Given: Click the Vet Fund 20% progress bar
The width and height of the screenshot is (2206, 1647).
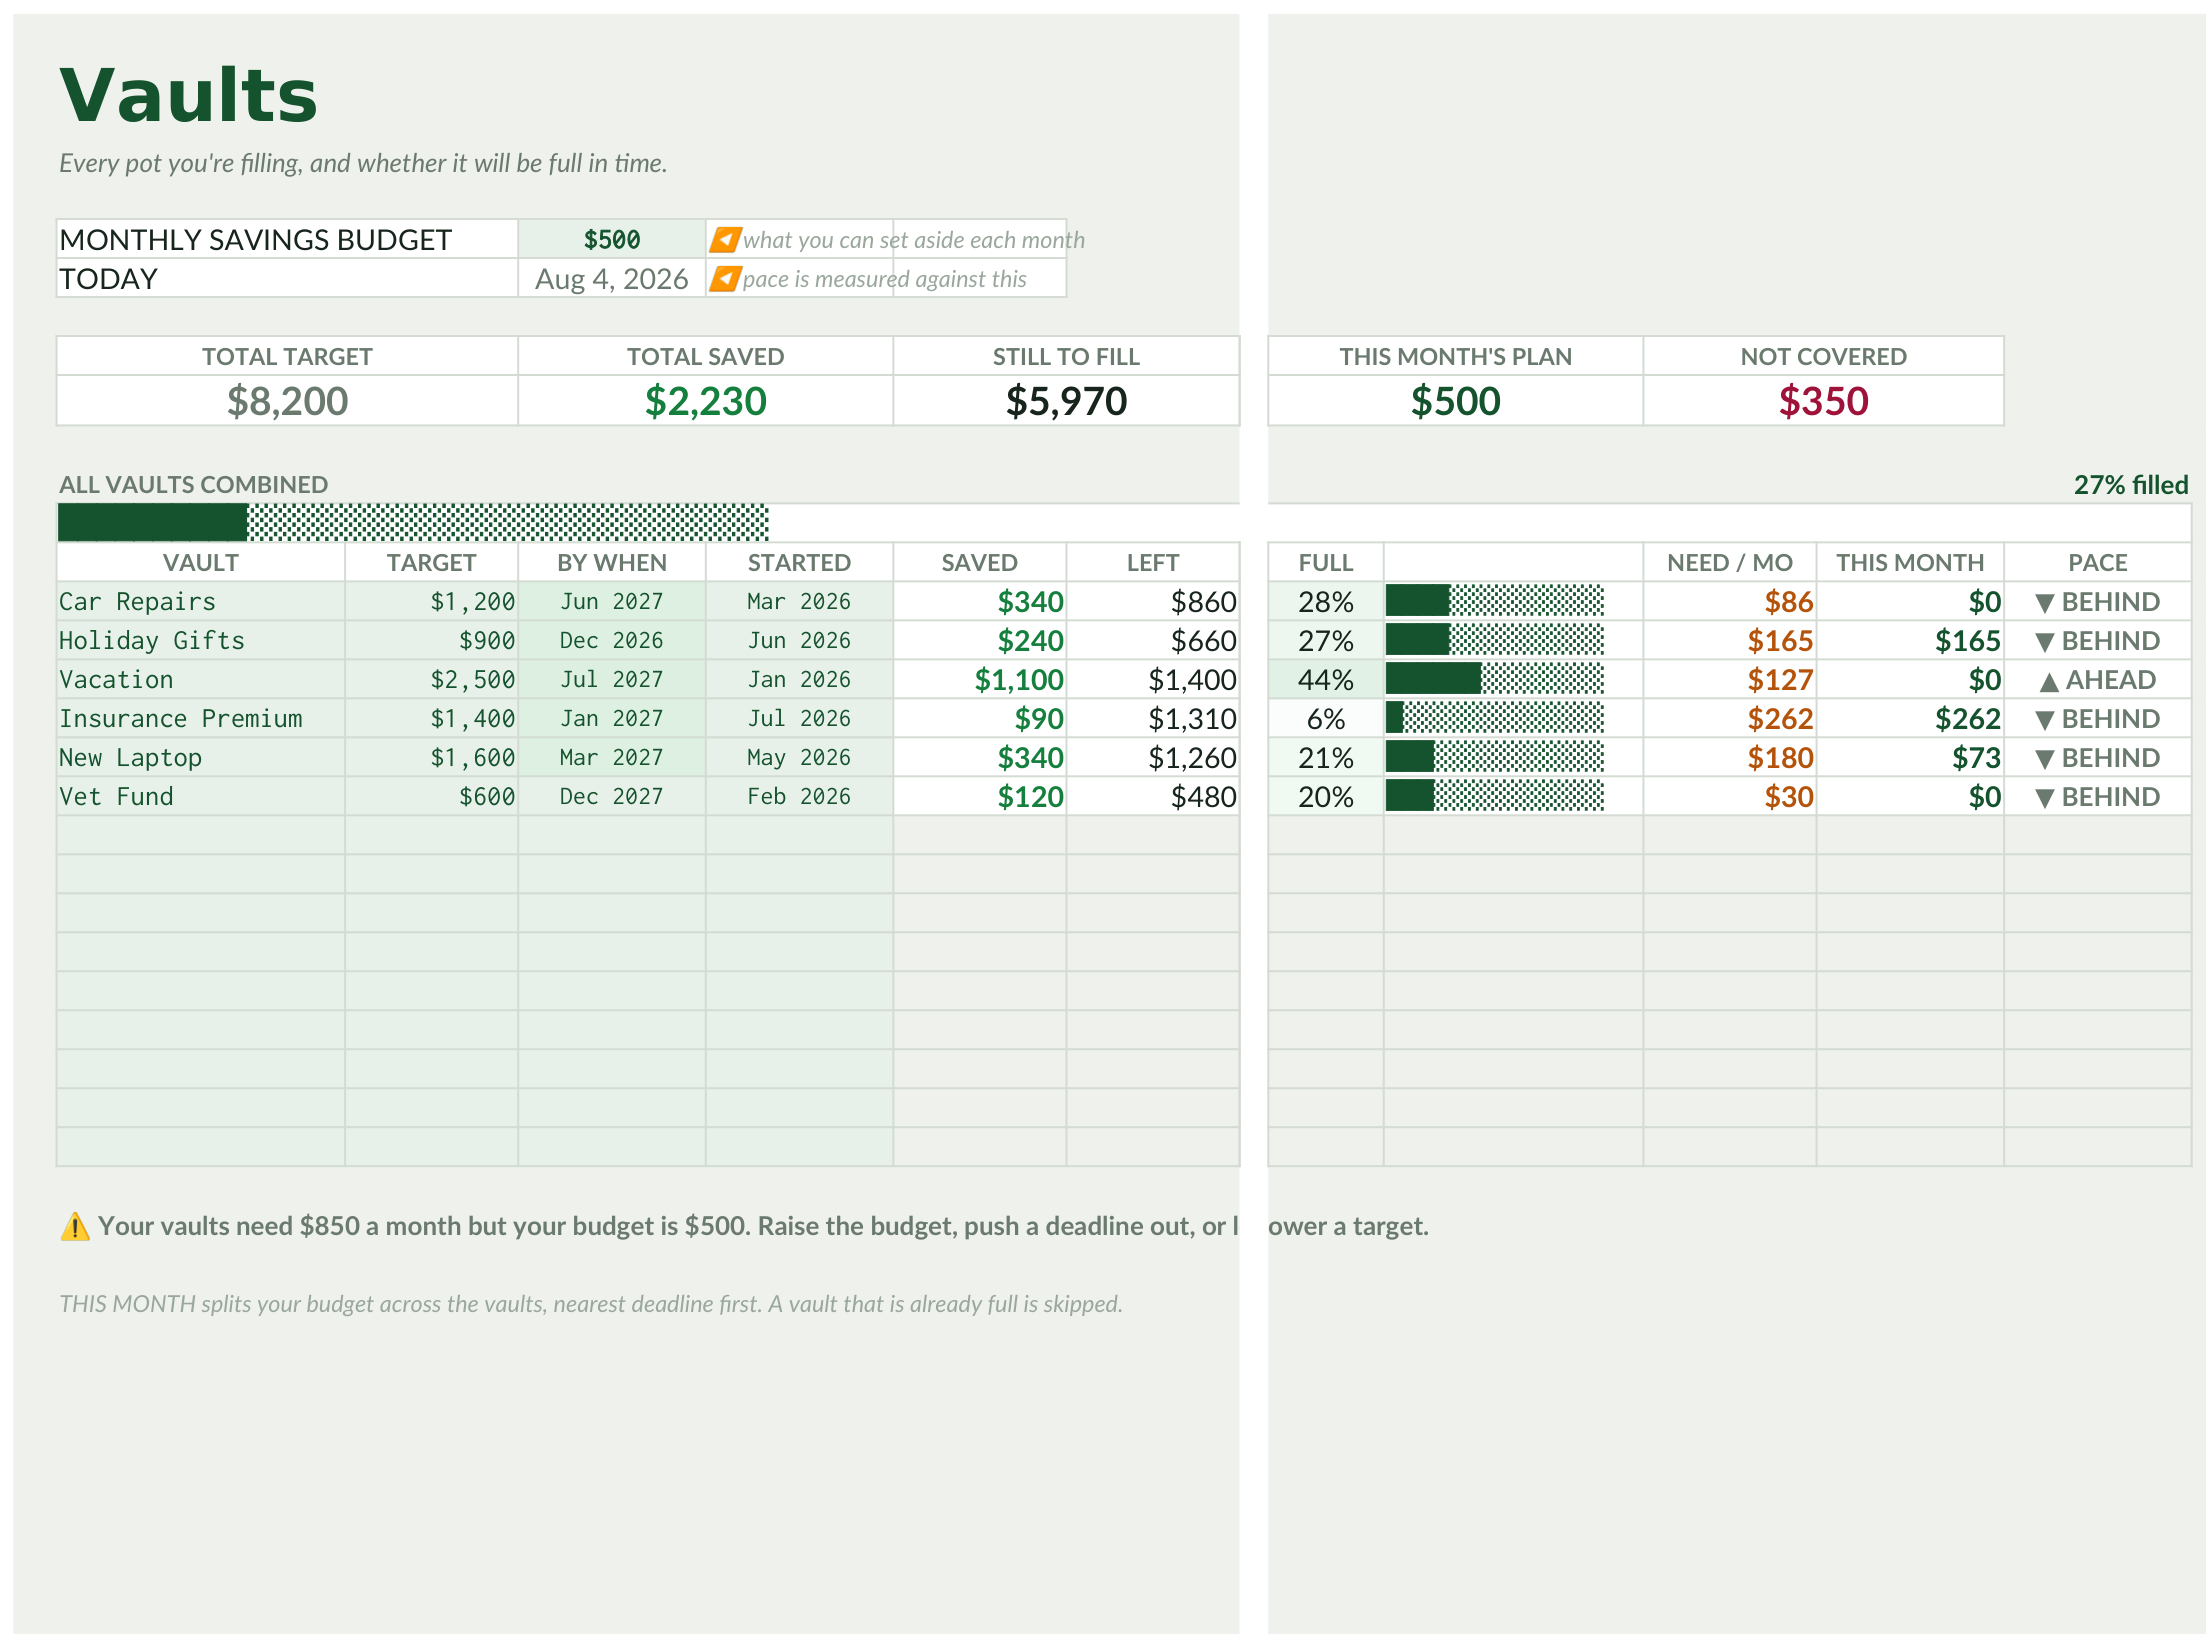Looking at the screenshot, I should [1495, 796].
